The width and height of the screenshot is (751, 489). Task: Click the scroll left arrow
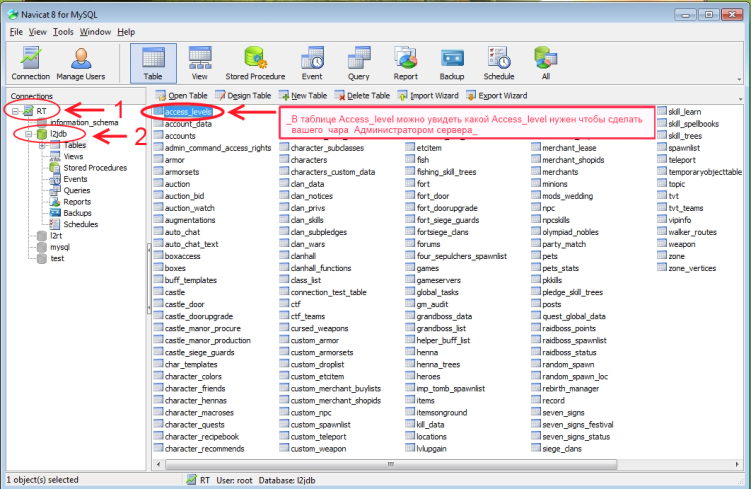159,464
